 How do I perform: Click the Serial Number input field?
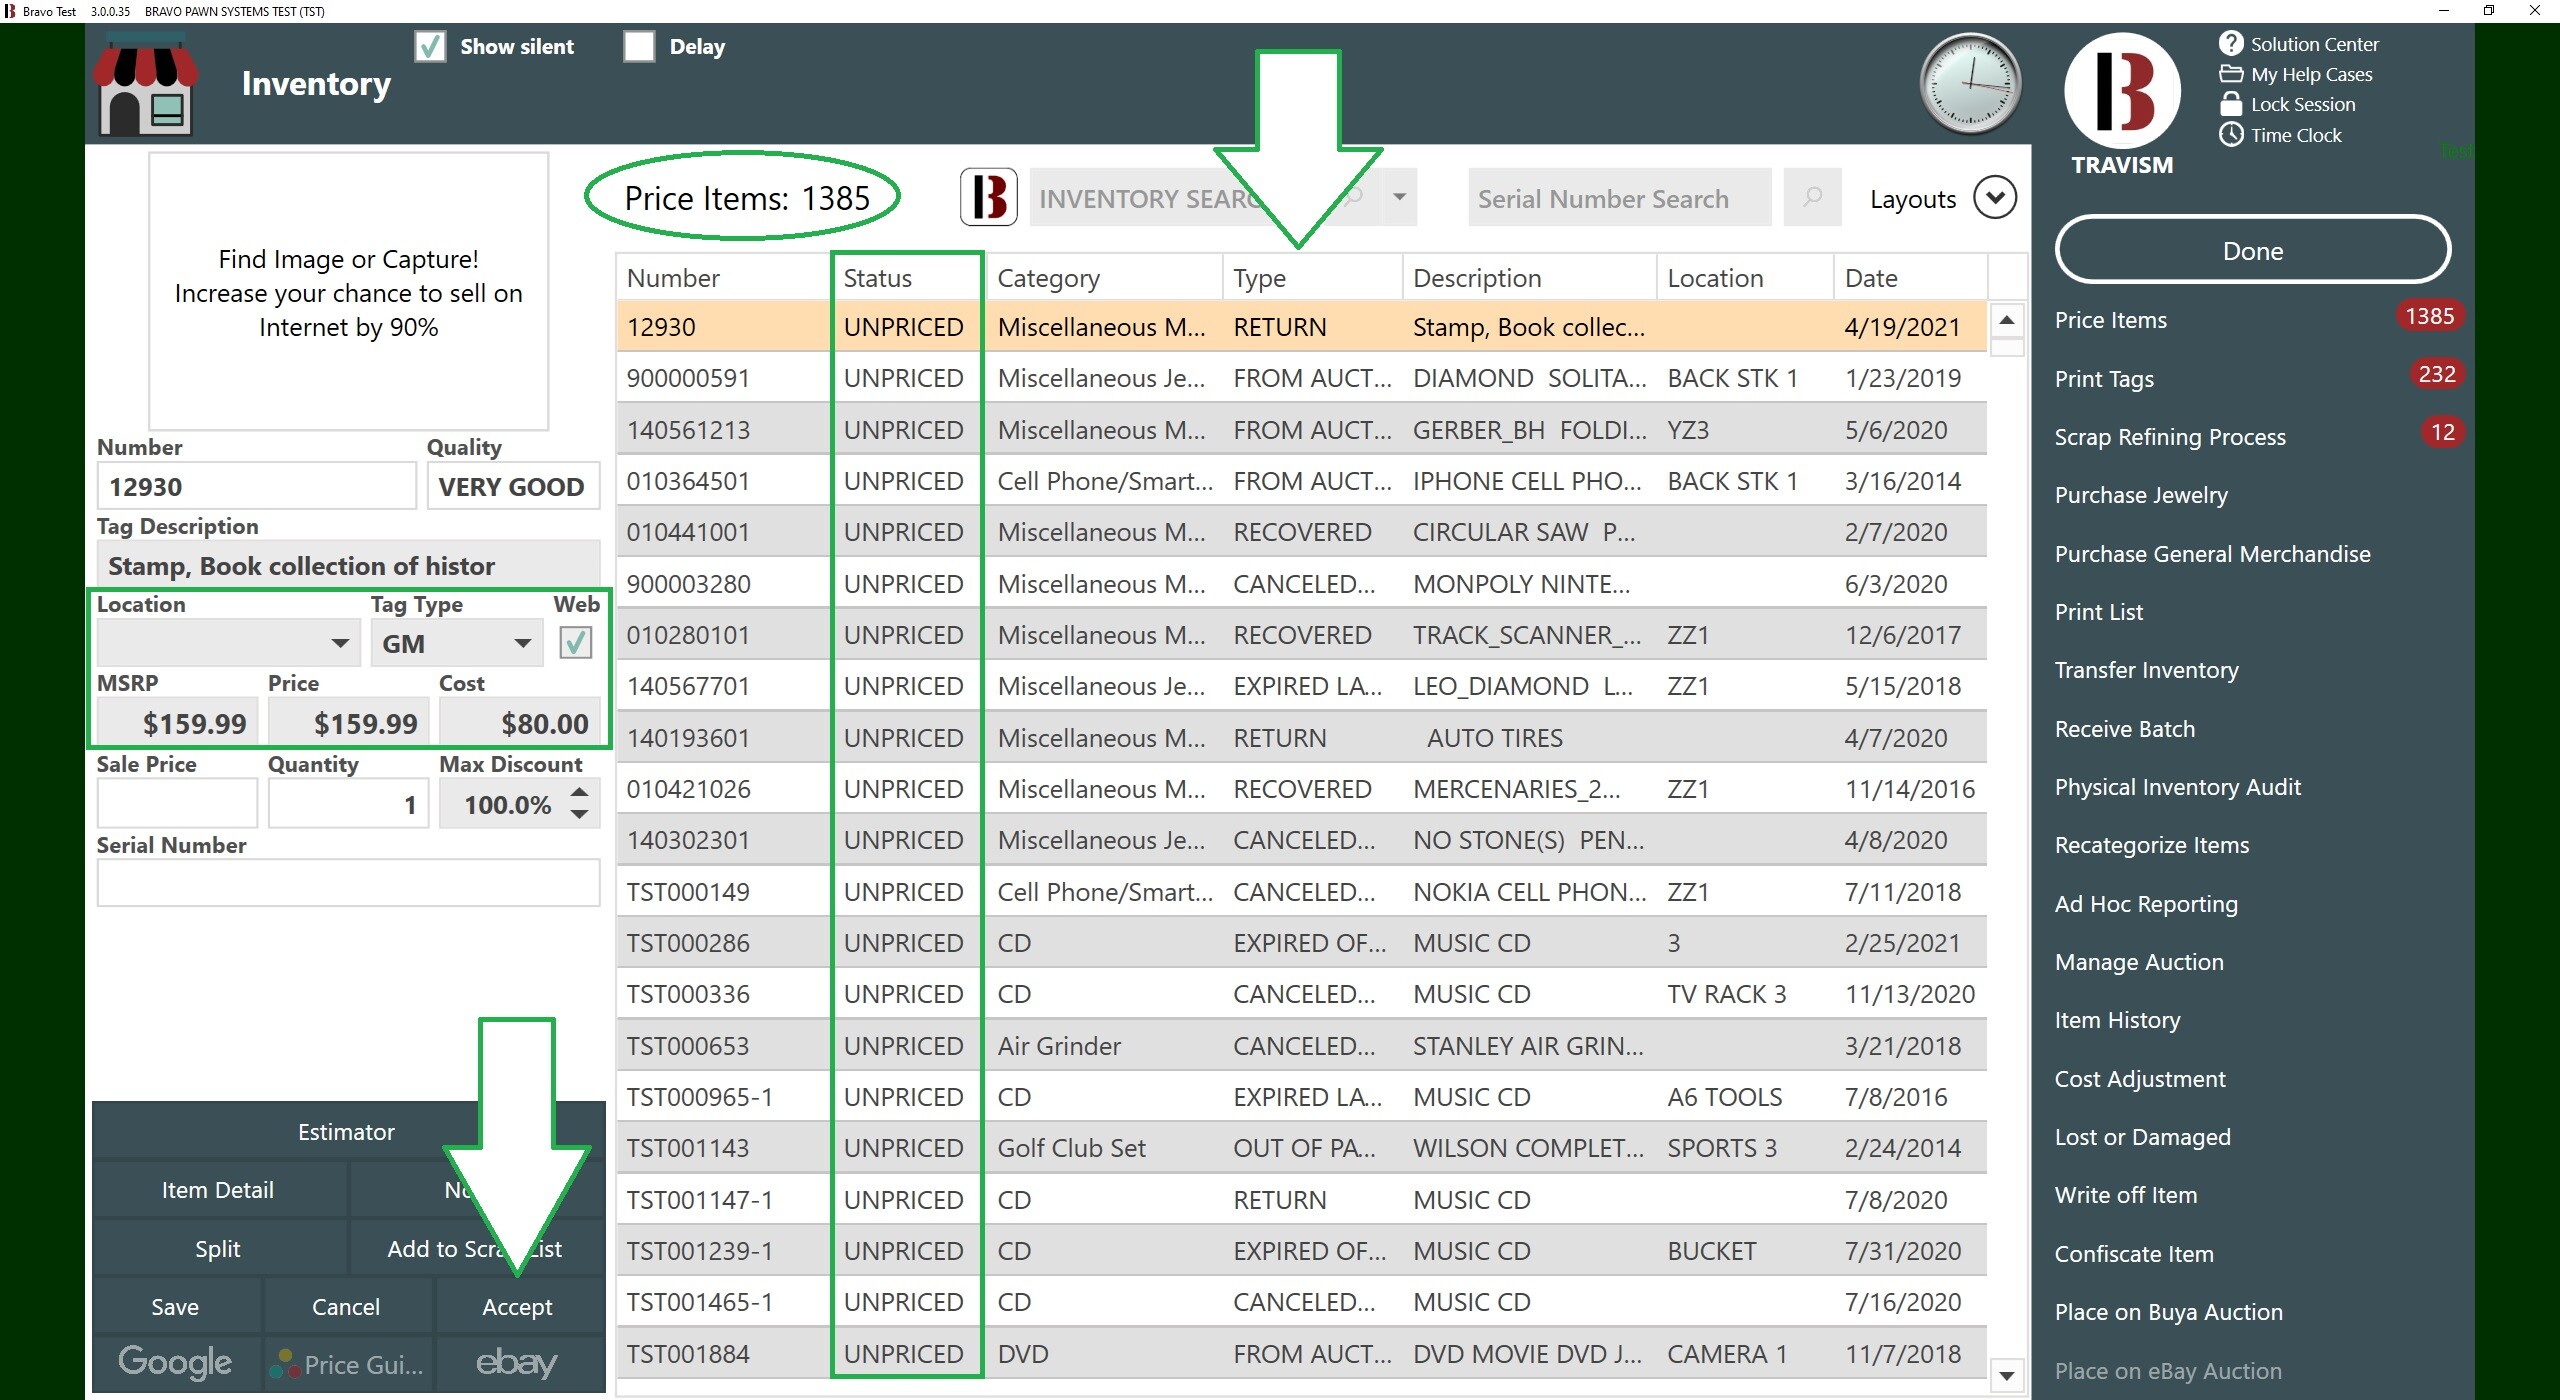348,882
